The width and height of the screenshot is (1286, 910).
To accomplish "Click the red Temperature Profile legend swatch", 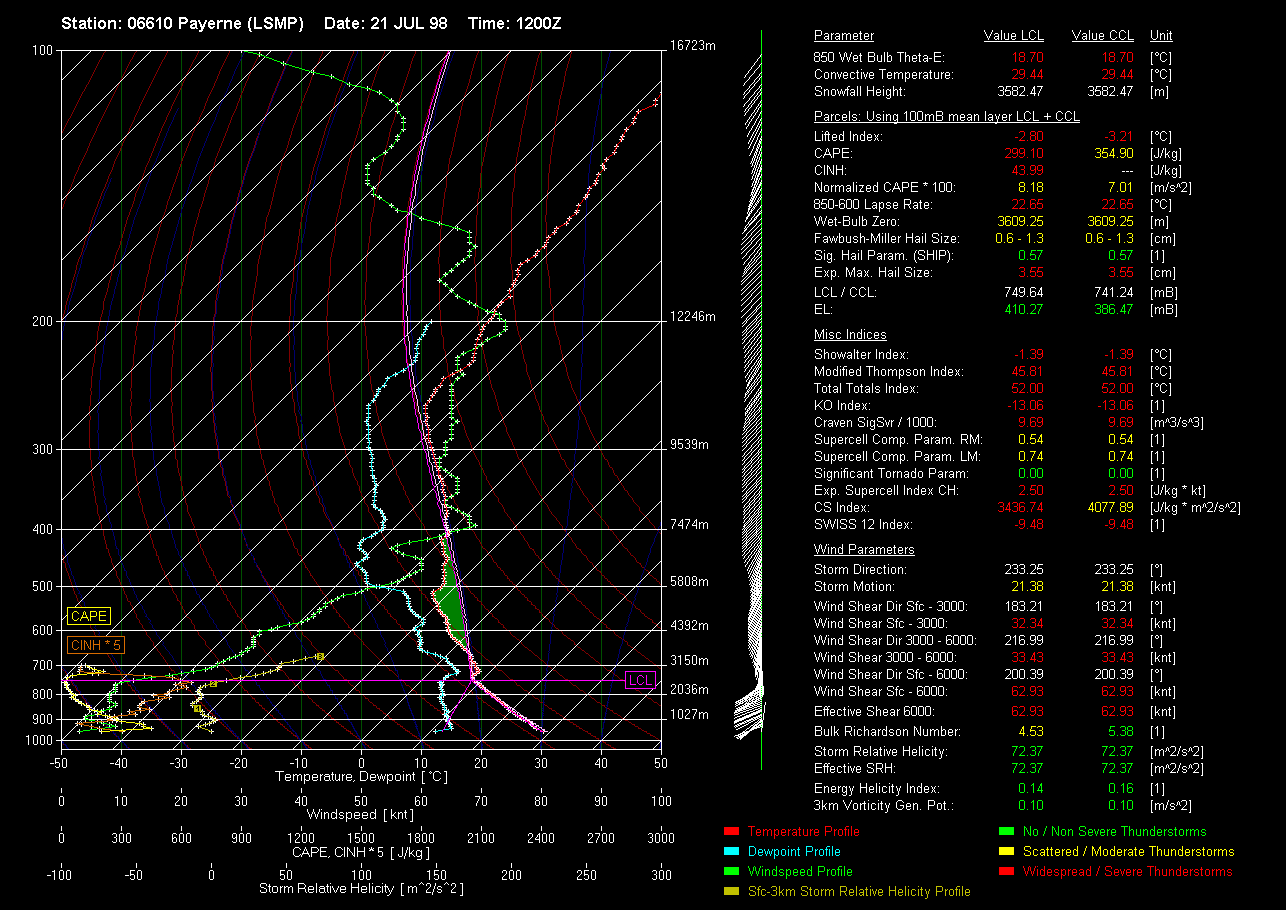I will 730,831.
